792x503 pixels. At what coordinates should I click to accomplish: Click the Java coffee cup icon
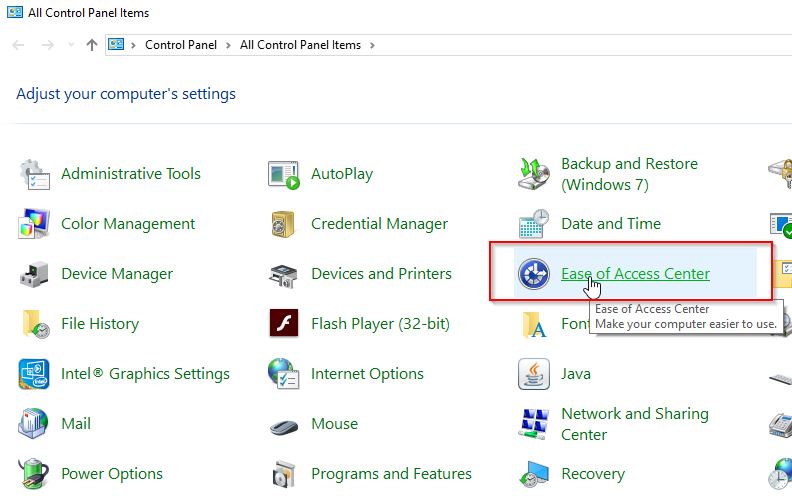534,374
